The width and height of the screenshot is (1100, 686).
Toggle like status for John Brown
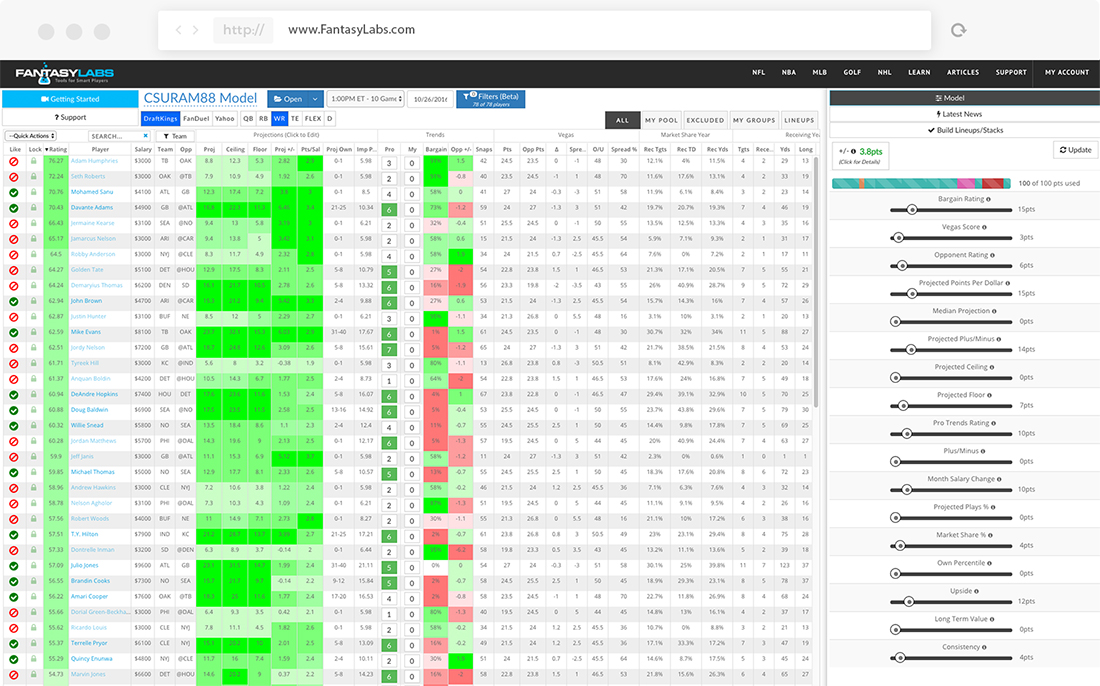click(x=13, y=301)
